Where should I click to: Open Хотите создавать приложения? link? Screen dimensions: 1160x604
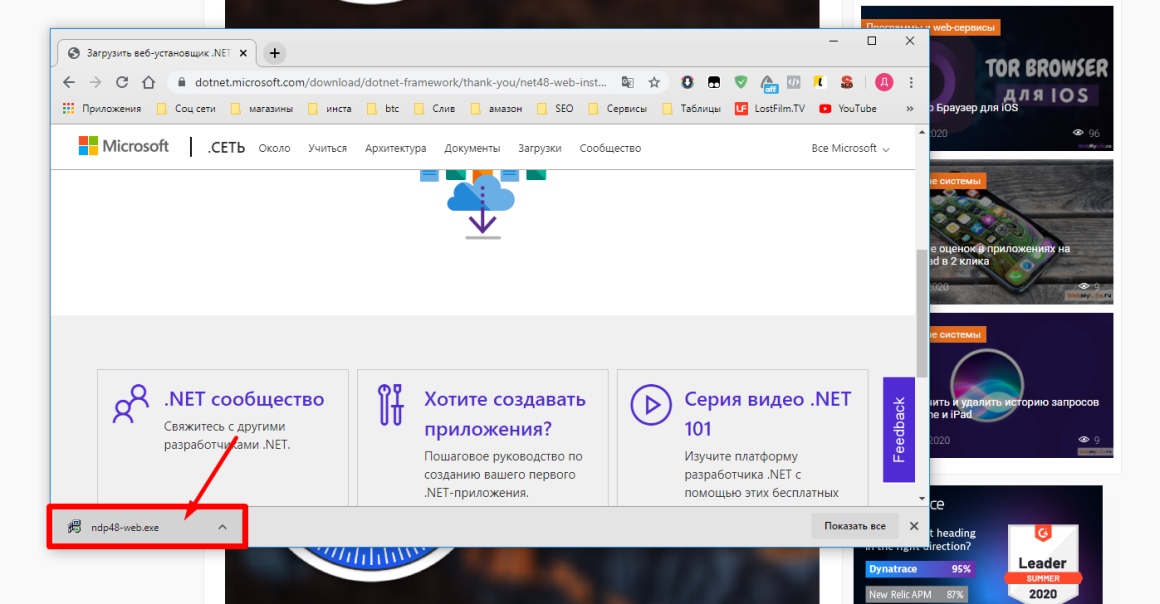pyautogui.click(x=505, y=414)
